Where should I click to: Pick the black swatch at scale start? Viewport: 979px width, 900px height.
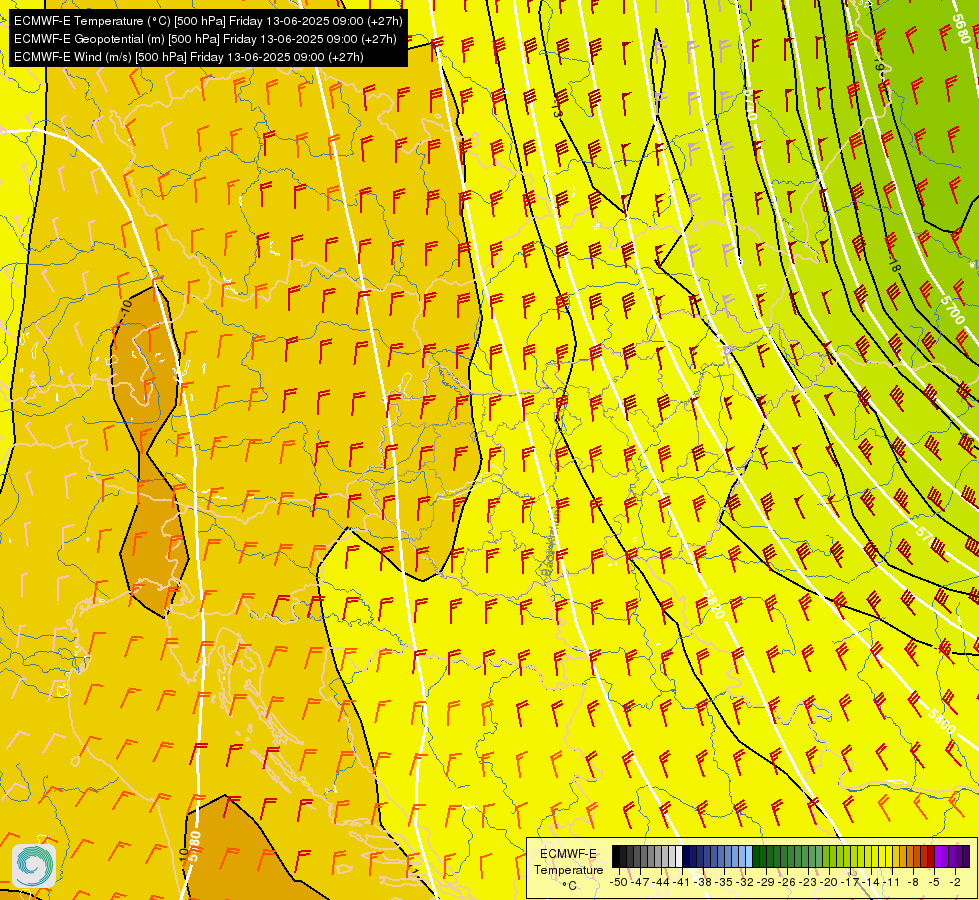(x=616, y=856)
